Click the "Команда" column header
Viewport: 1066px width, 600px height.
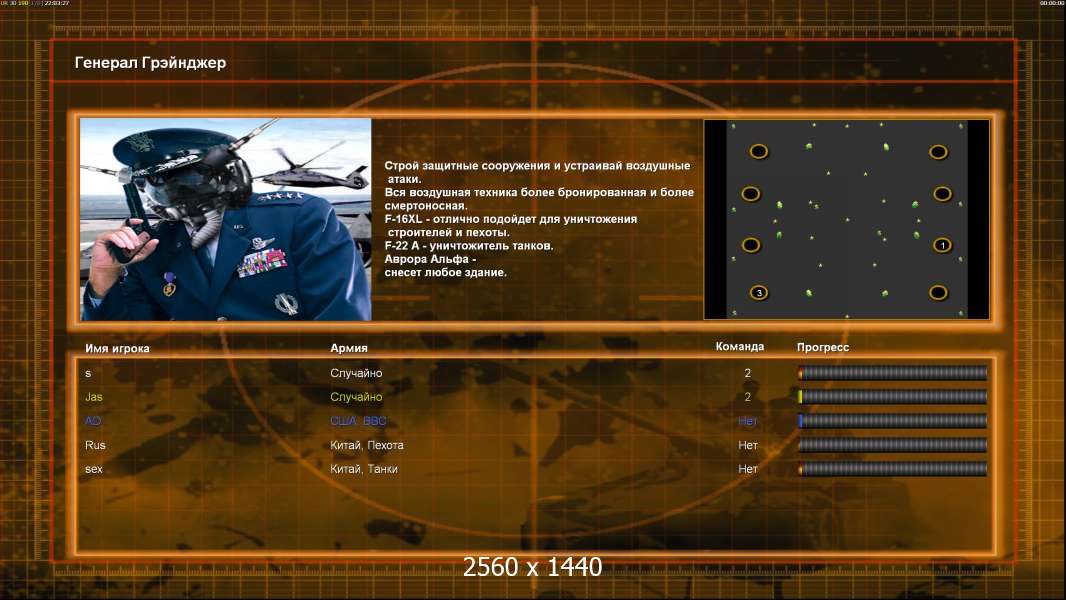tap(740, 347)
